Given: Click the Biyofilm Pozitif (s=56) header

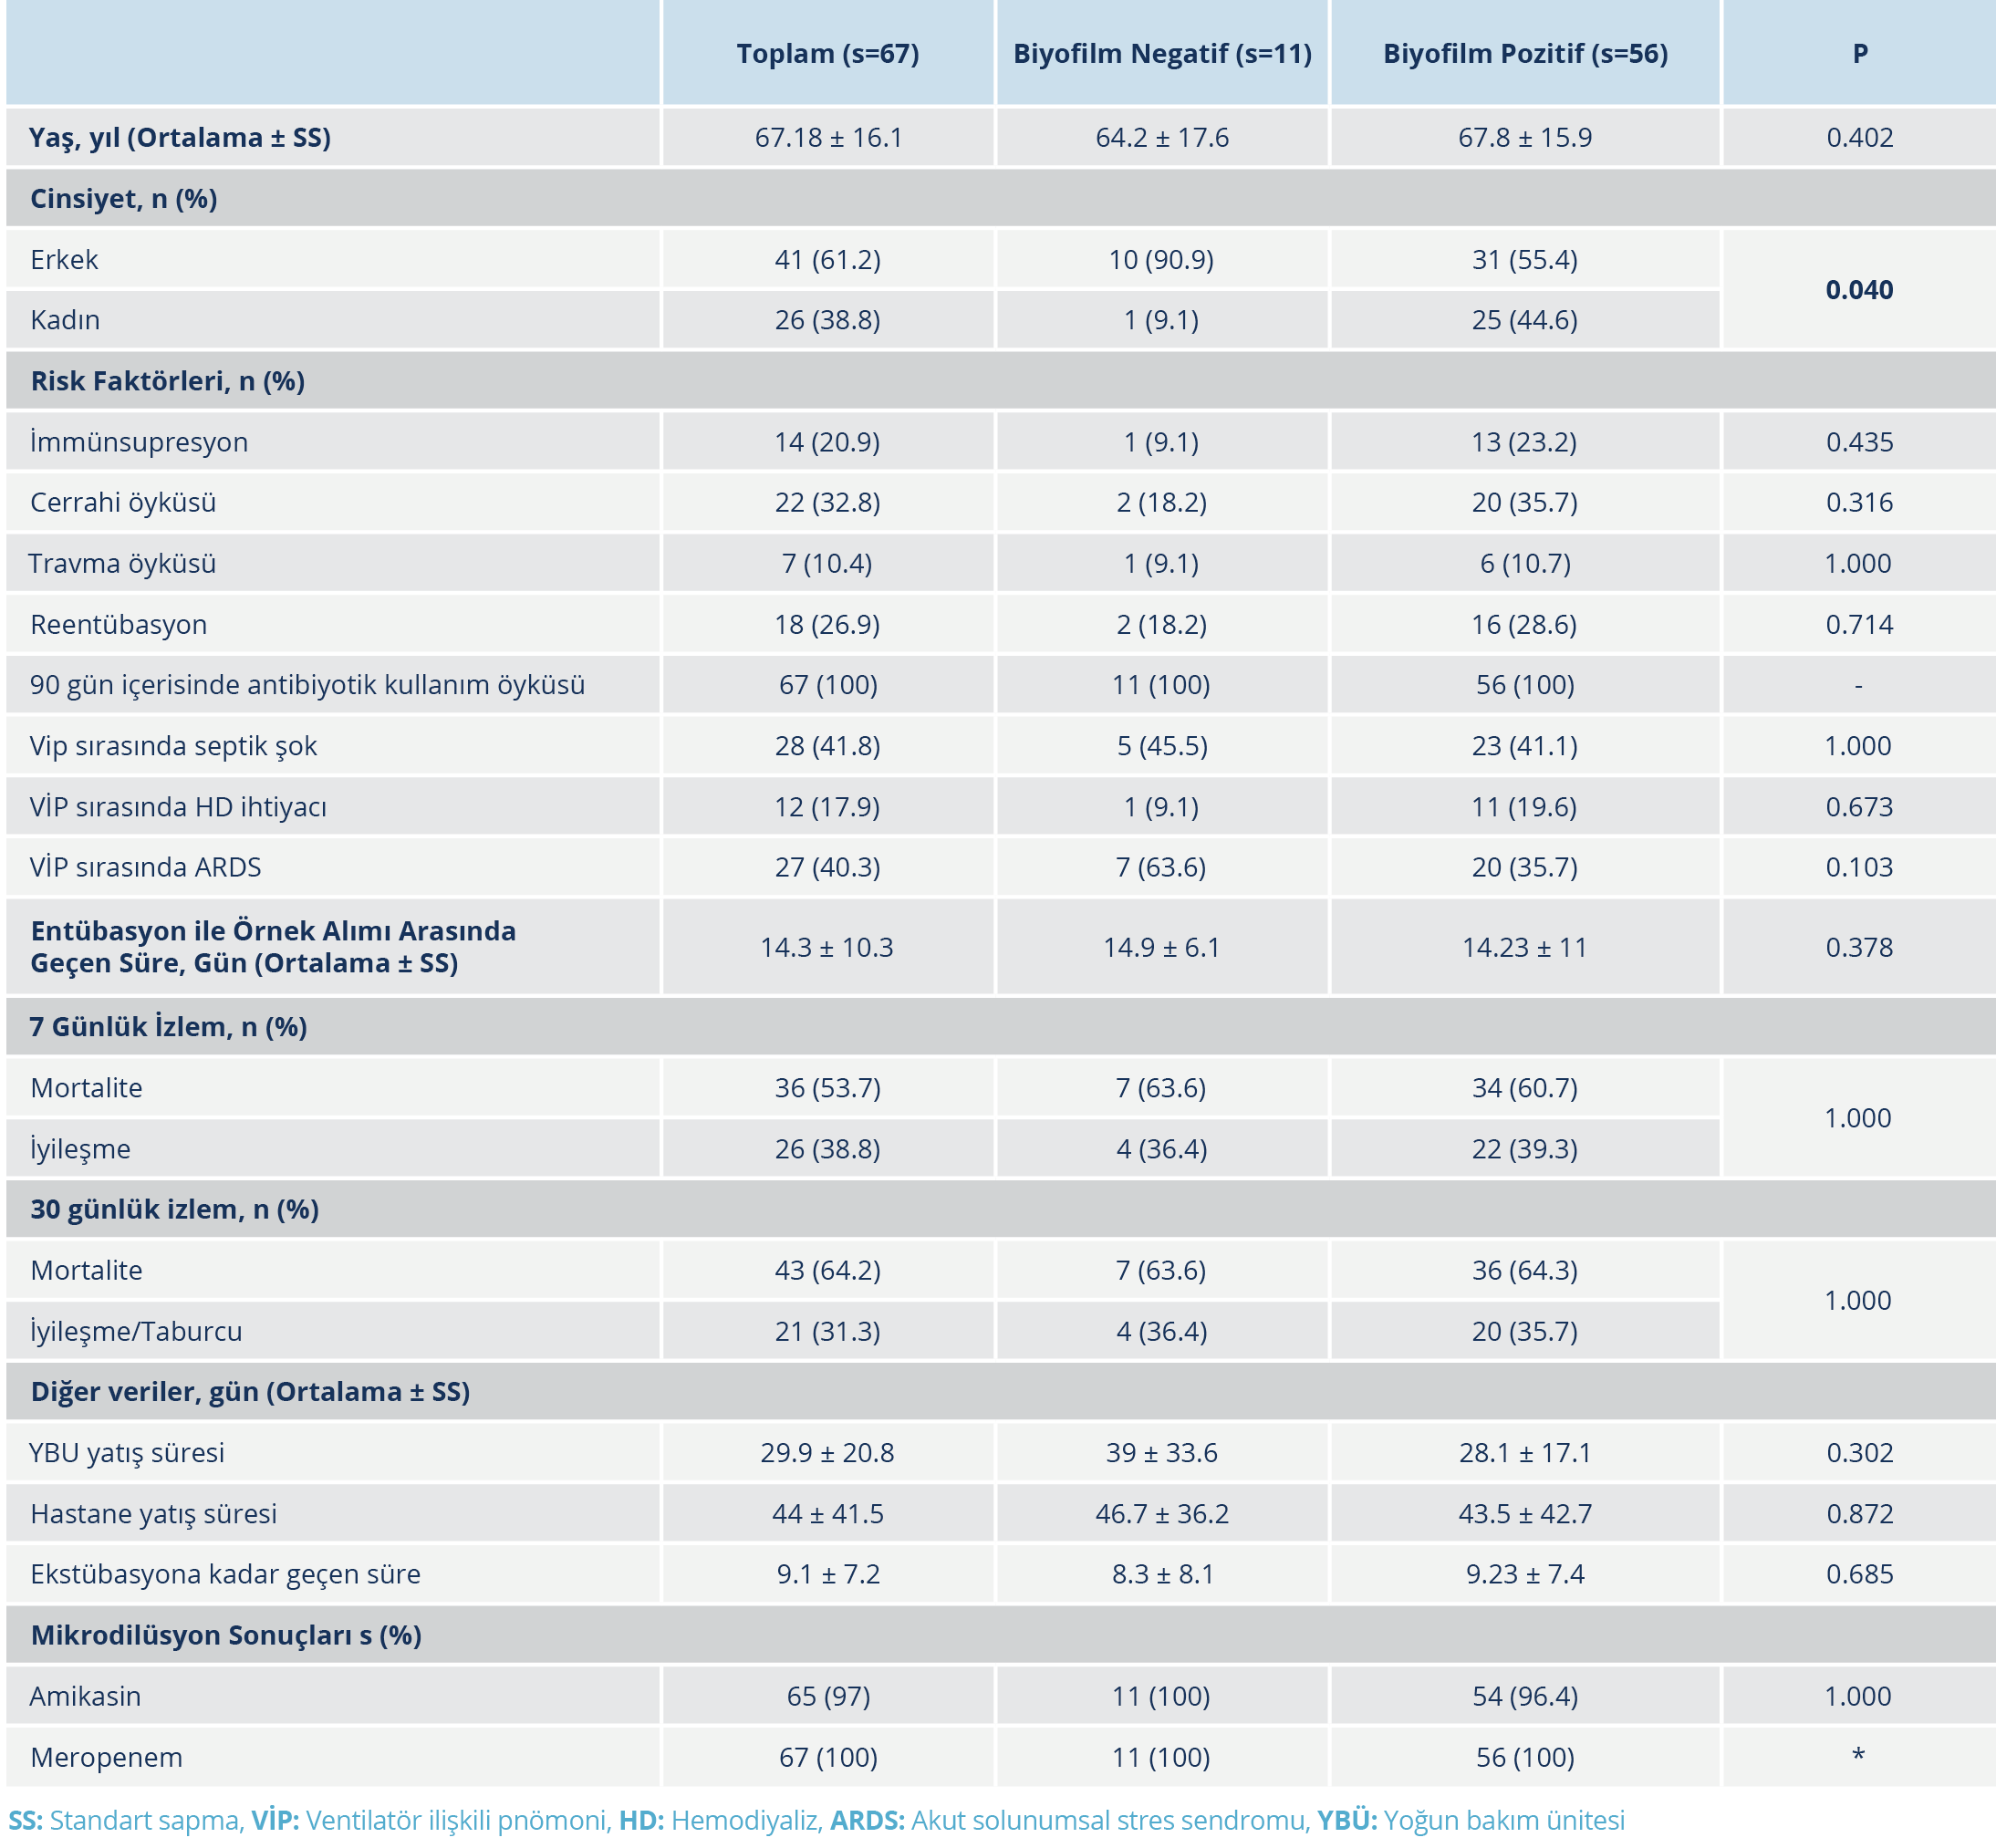Looking at the screenshot, I should pyautogui.click(x=1524, y=54).
